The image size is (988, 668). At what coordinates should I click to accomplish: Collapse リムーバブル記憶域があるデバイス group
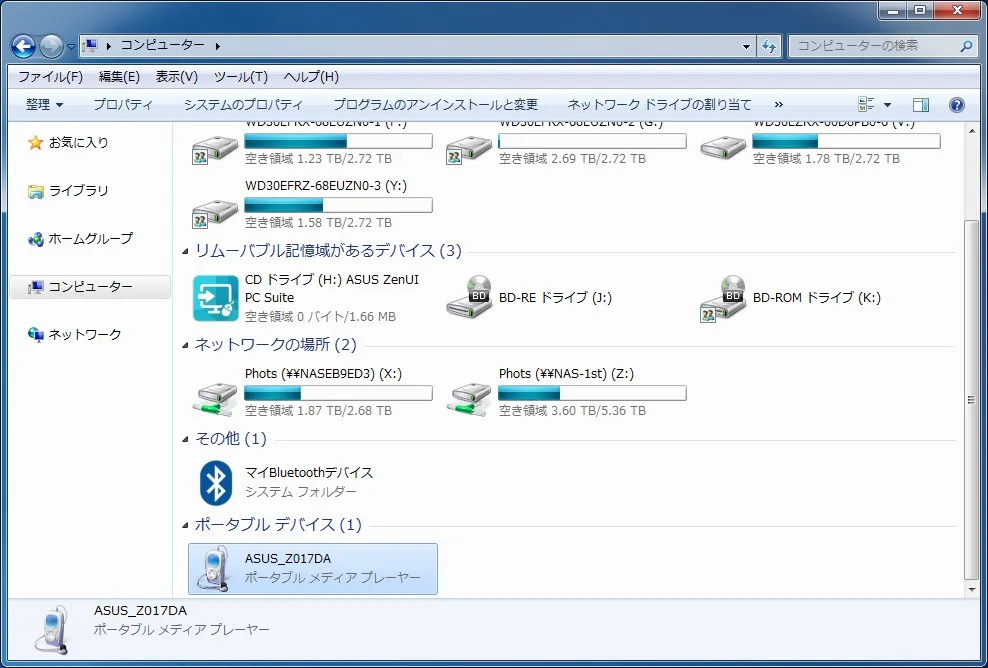(185, 252)
